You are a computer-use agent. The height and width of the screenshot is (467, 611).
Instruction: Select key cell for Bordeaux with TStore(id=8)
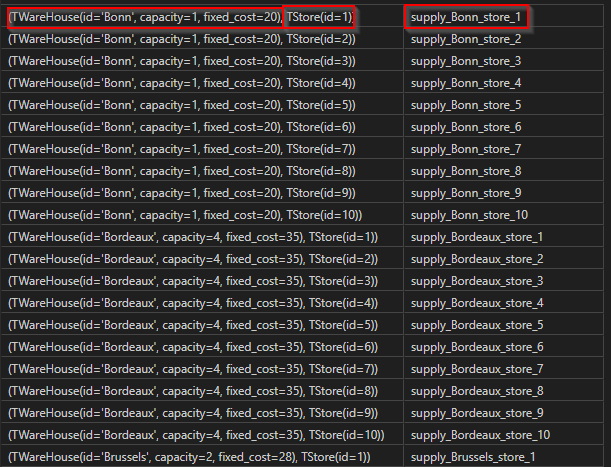202,391
